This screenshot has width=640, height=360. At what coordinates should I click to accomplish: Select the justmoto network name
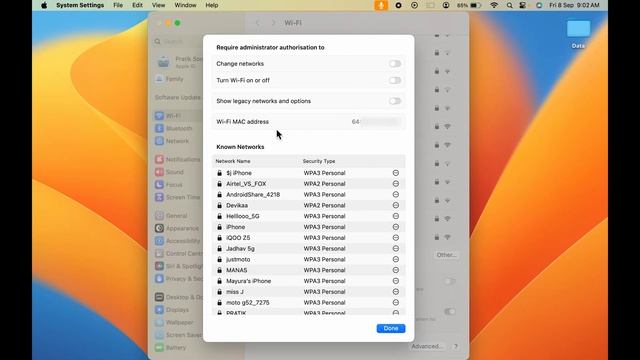238,259
